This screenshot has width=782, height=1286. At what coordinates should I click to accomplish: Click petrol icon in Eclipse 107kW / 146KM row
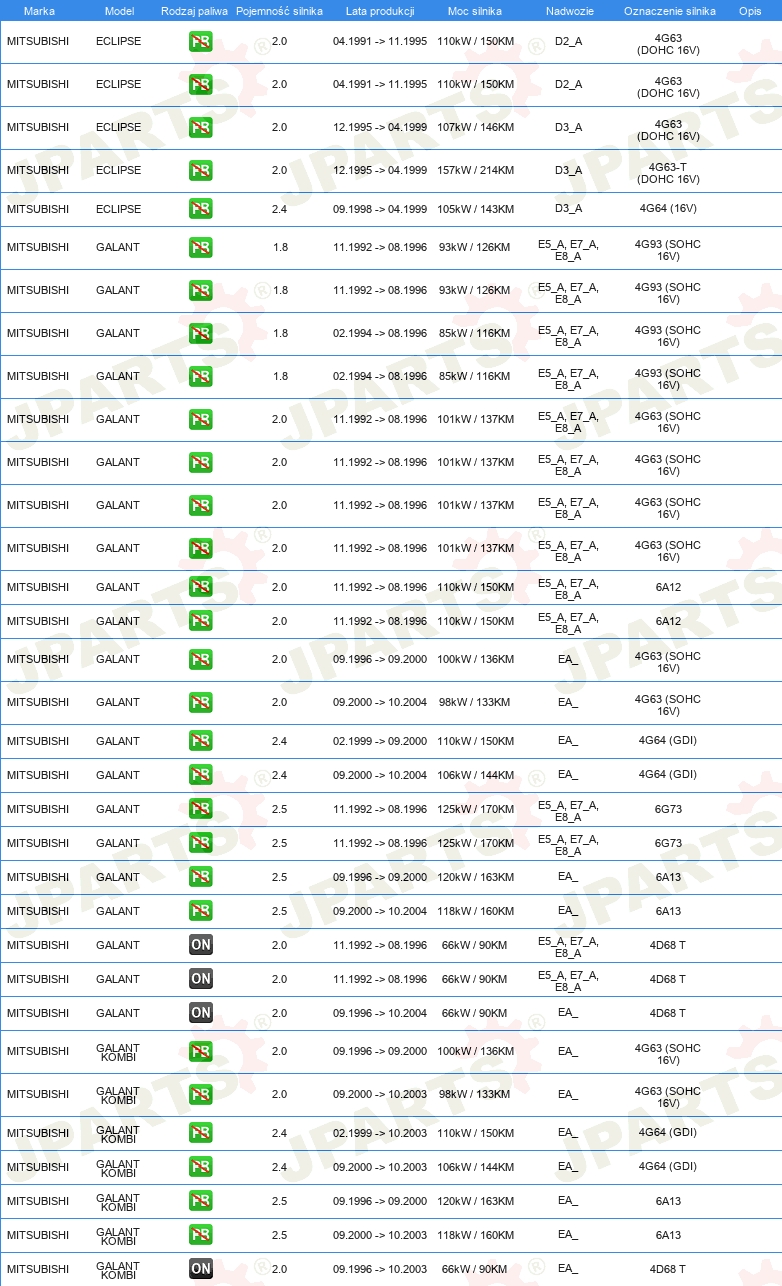point(201,127)
